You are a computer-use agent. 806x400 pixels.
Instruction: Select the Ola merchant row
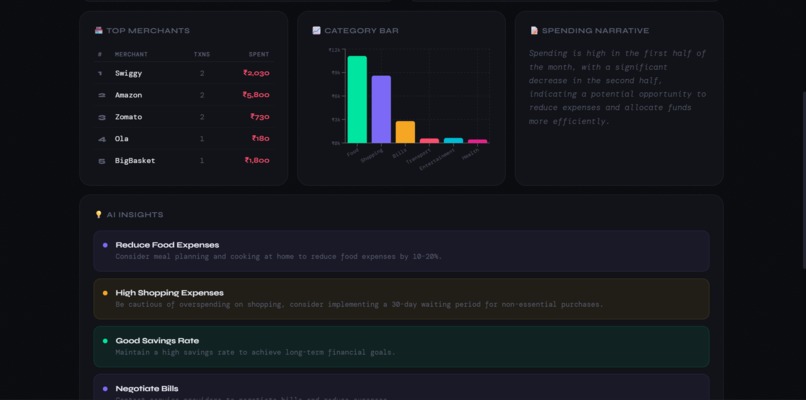184,139
